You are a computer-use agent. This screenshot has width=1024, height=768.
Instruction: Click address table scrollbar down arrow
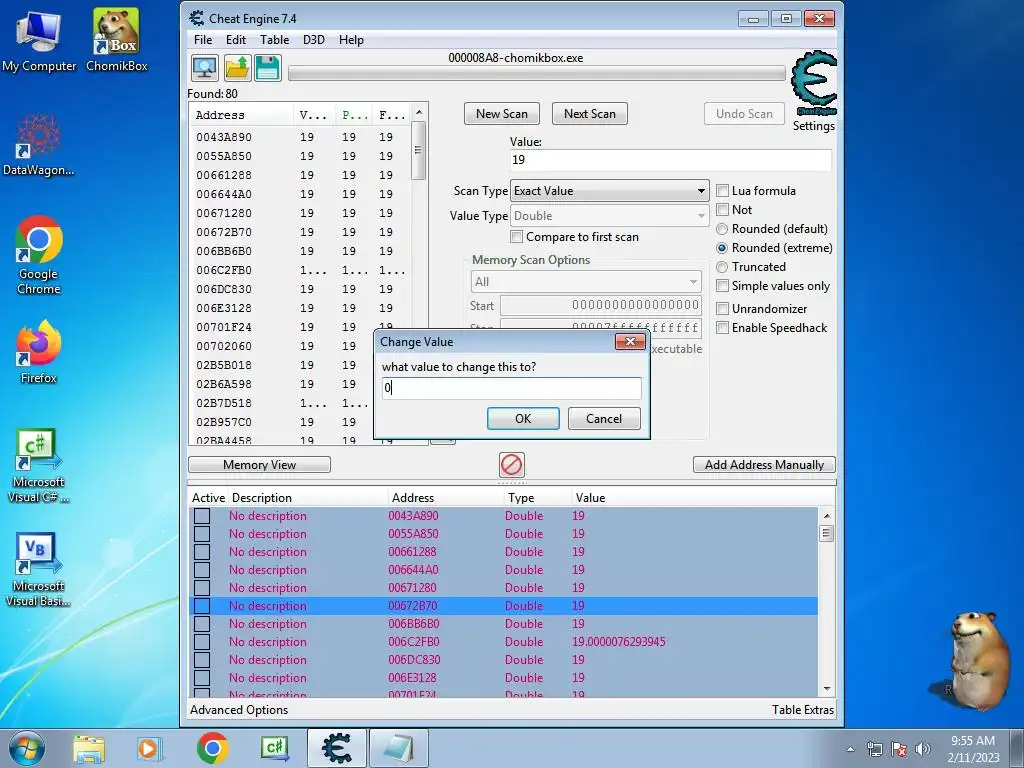(827, 688)
